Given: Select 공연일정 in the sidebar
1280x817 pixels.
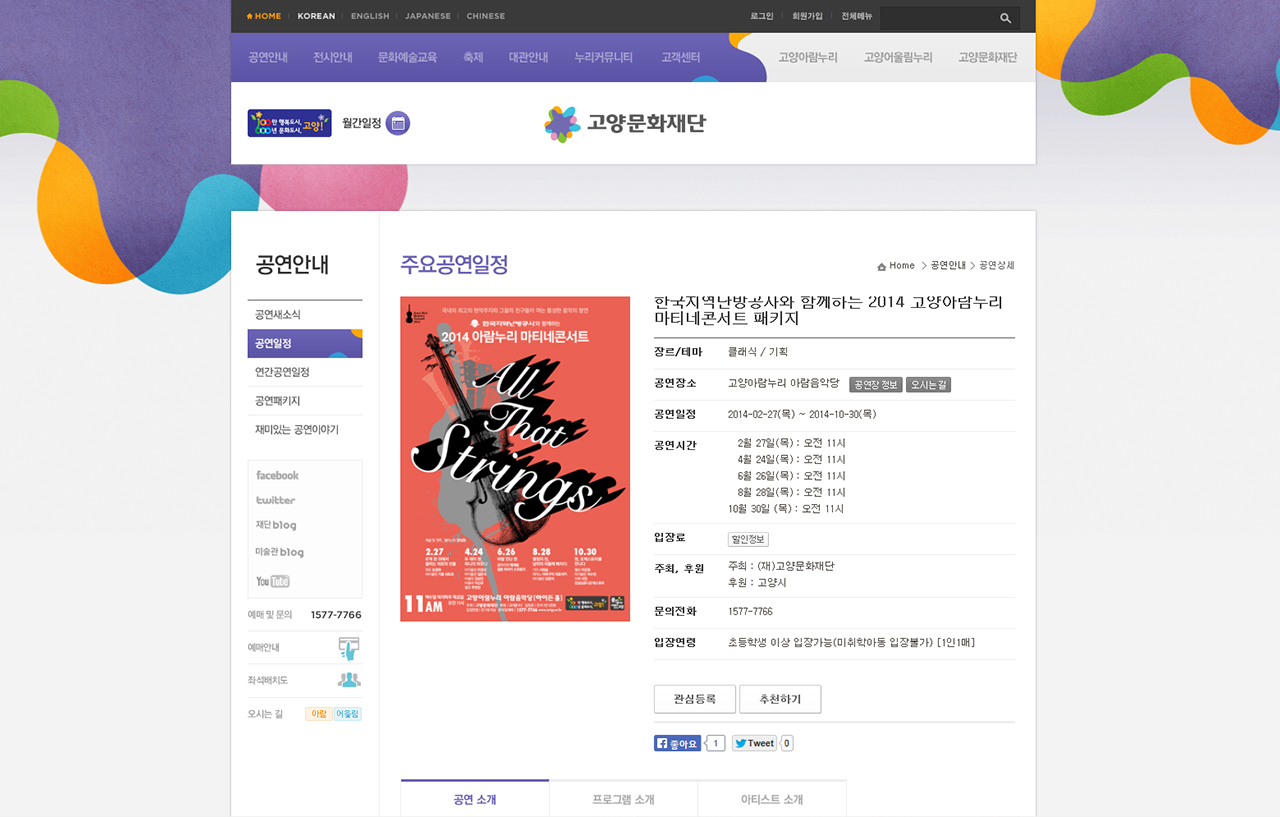Looking at the screenshot, I should click(x=305, y=343).
